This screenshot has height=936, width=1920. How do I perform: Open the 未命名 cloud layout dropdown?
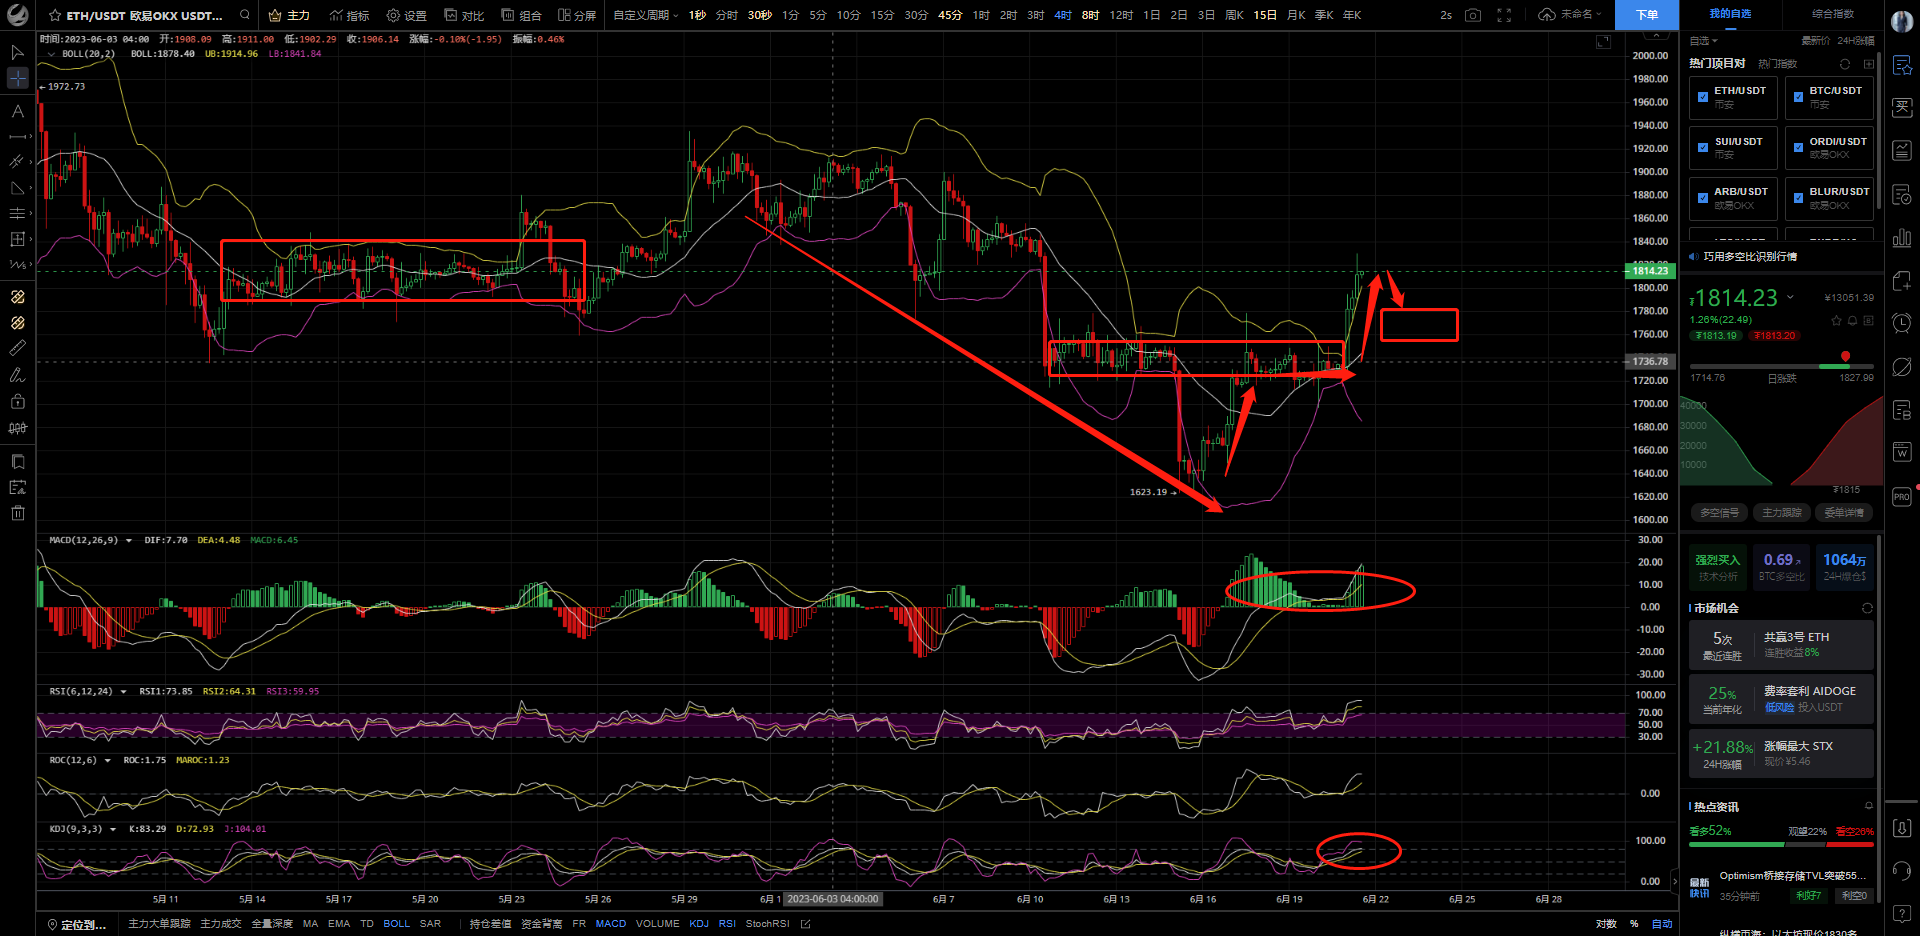click(x=1570, y=15)
